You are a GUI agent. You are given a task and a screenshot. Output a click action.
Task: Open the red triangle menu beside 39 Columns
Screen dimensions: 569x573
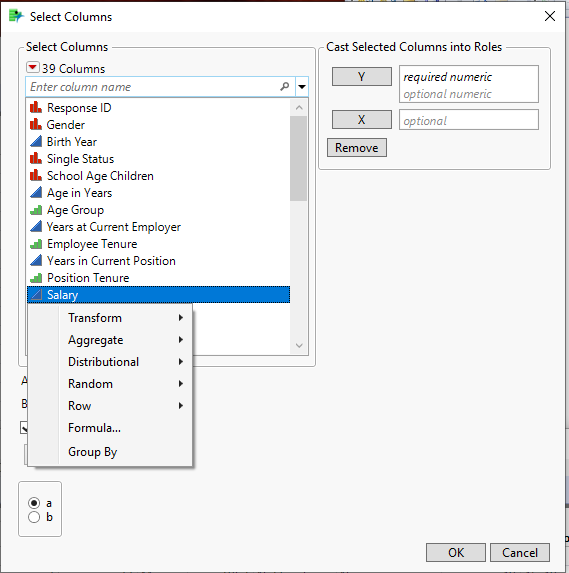33,67
